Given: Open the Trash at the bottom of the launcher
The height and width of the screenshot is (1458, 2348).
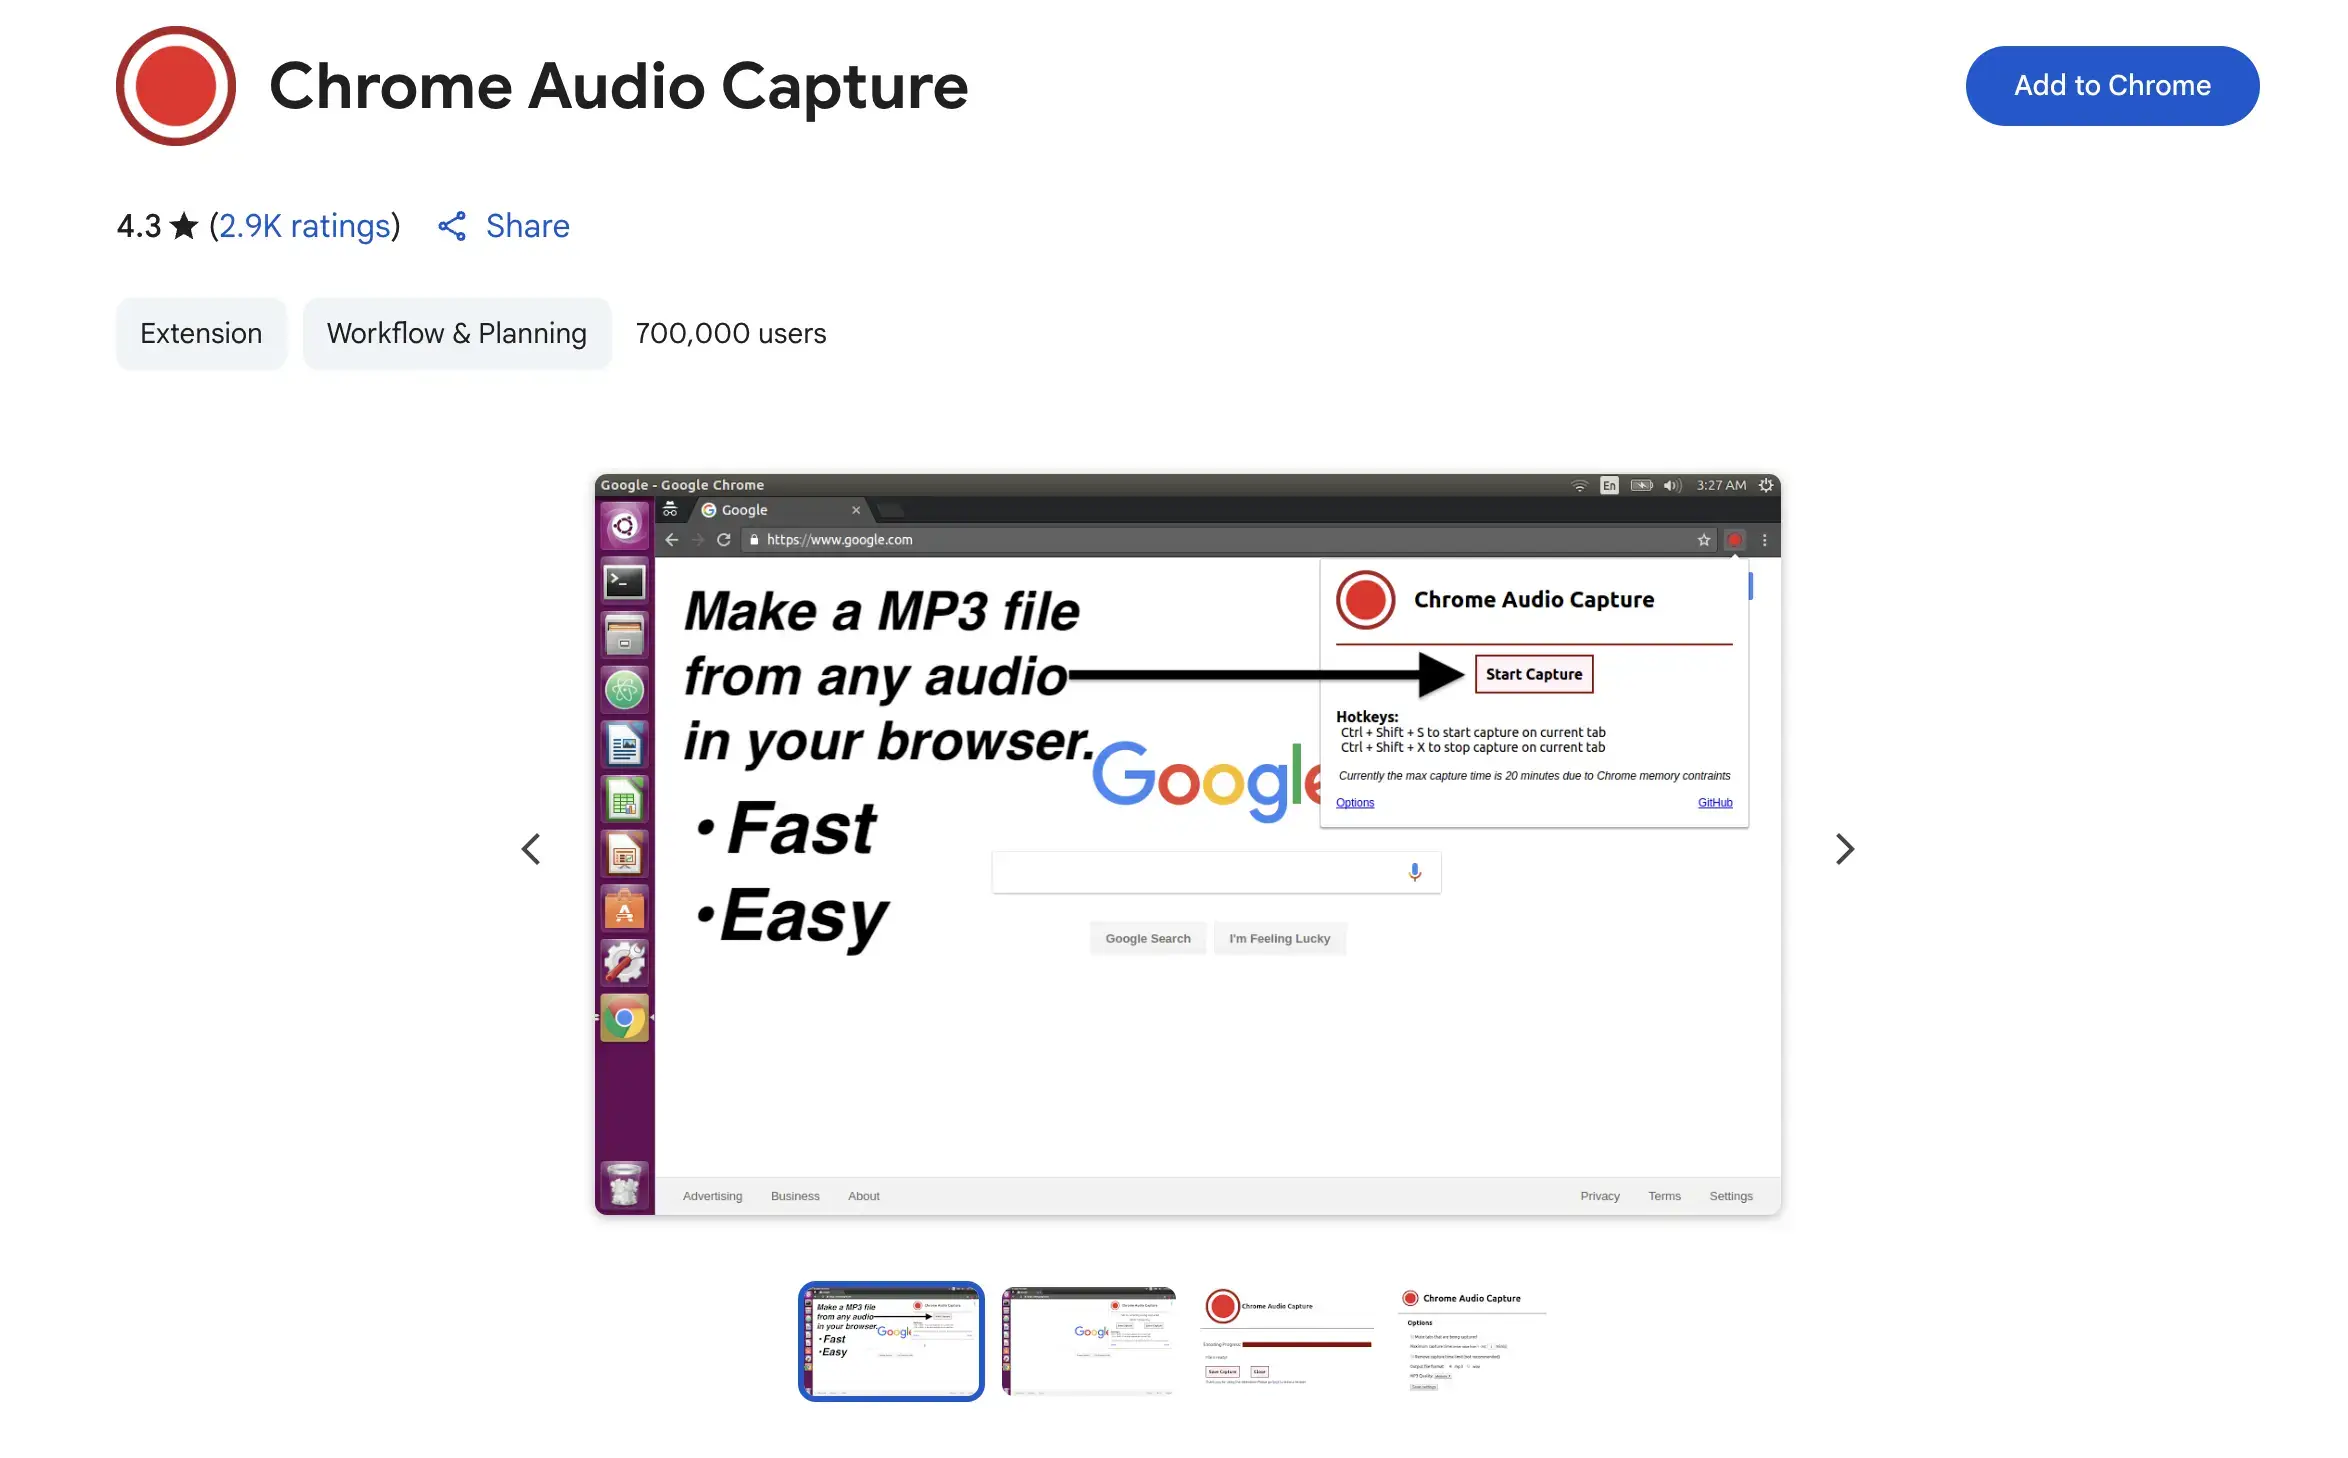Looking at the screenshot, I should coord(624,1185).
